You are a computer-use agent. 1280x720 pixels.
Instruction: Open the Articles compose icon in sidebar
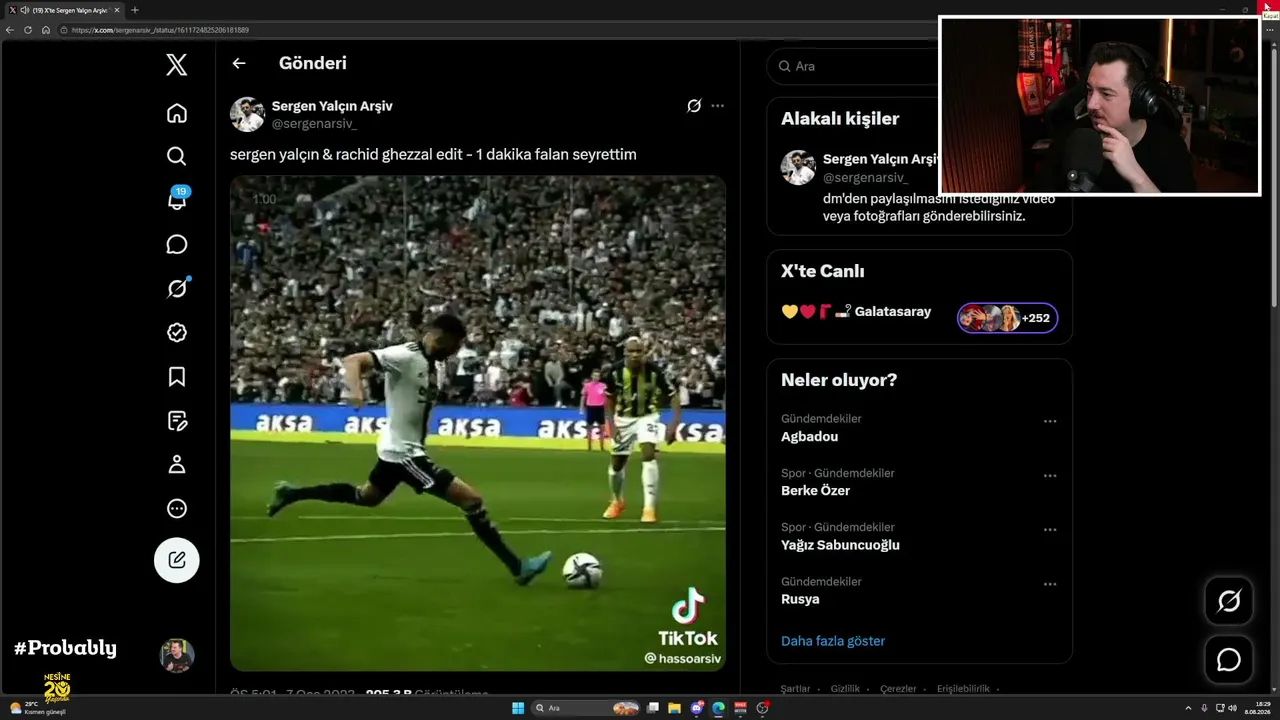[x=177, y=420]
